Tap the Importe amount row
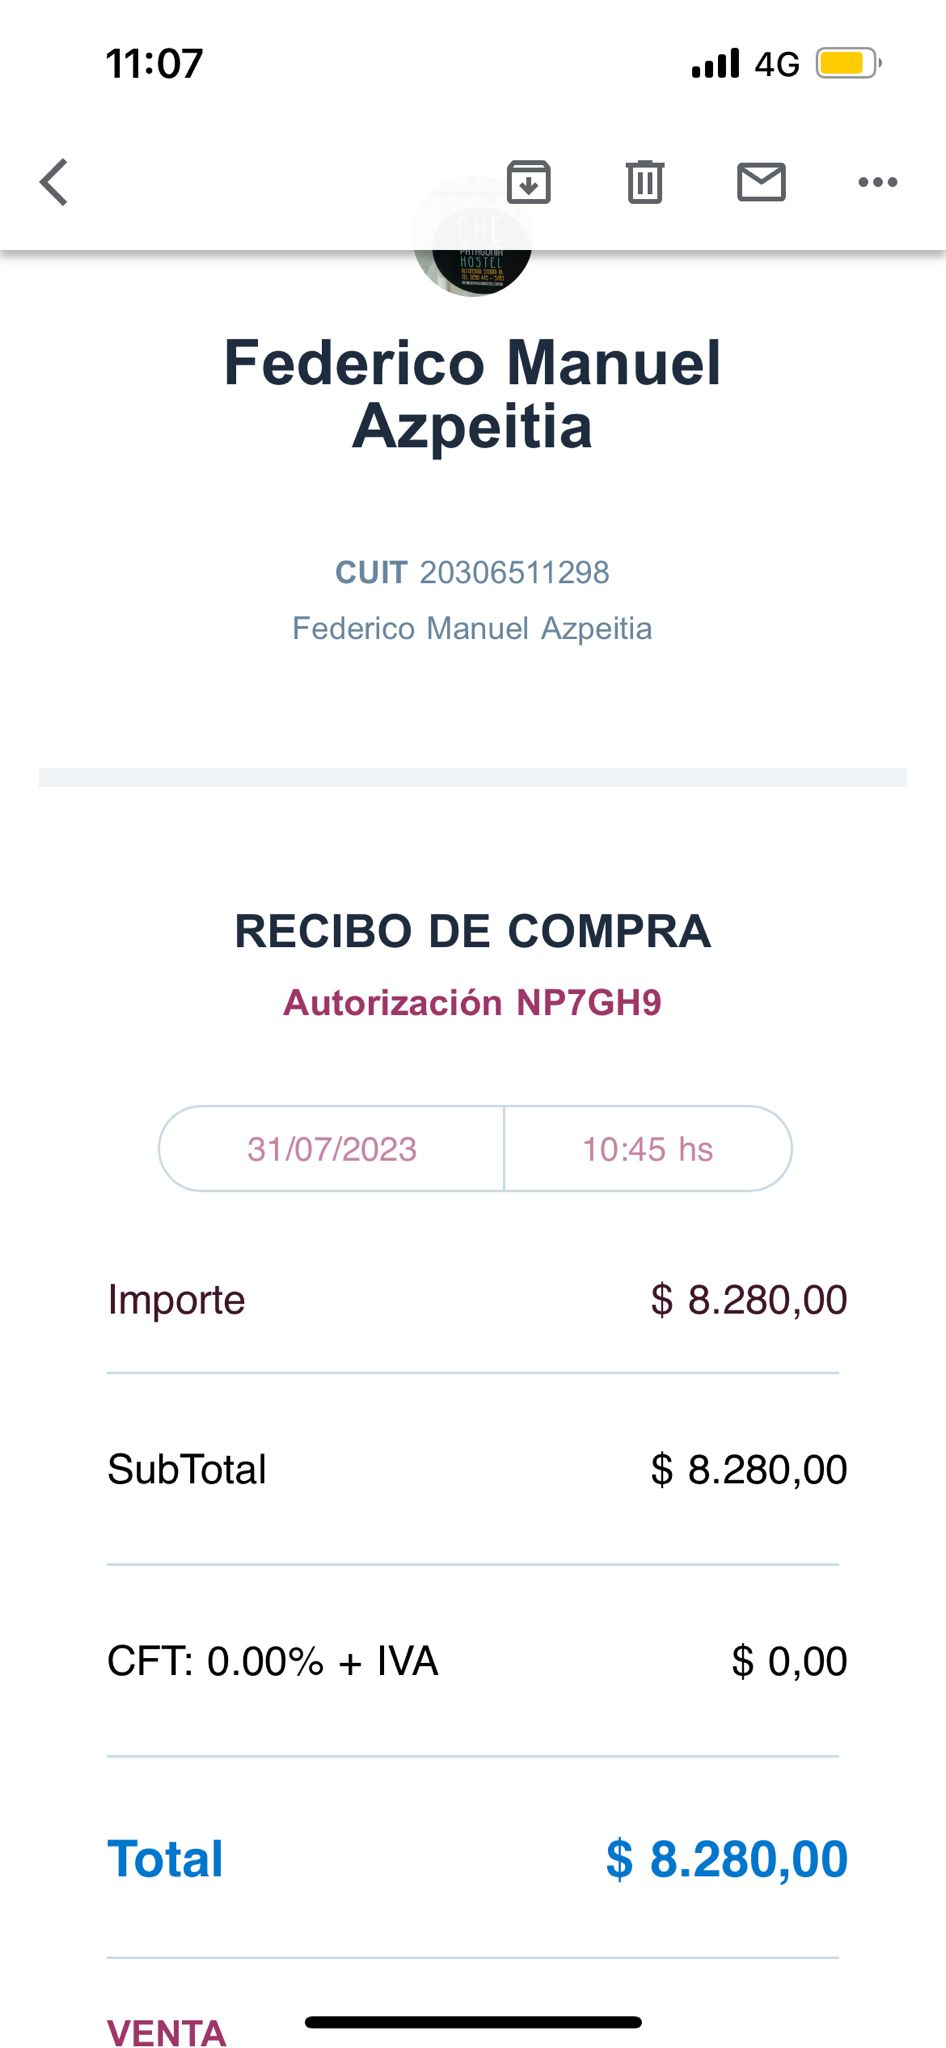This screenshot has width=946, height=2048. (x=472, y=1300)
